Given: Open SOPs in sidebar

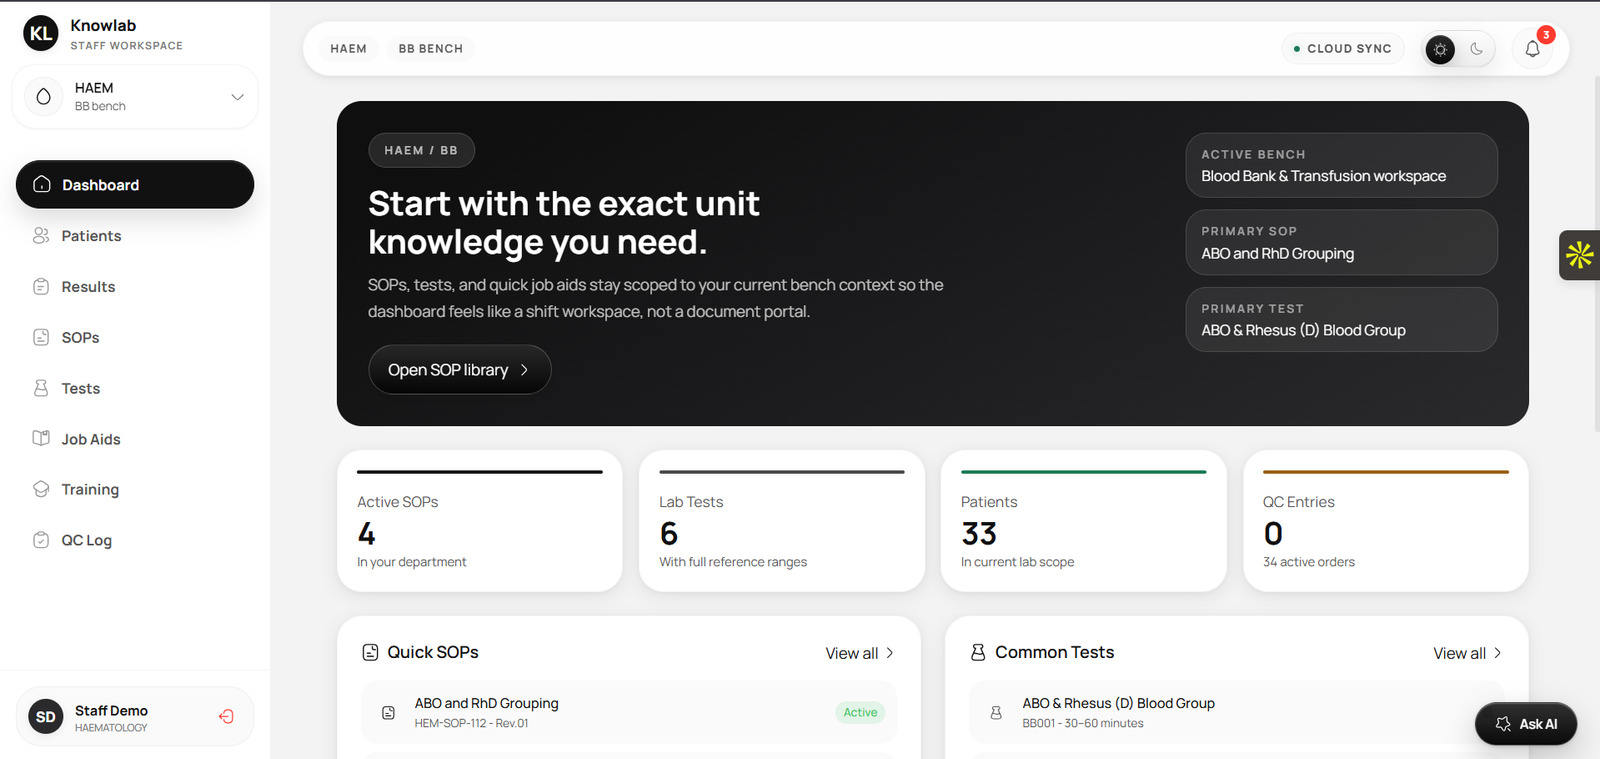Looking at the screenshot, I should point(135,338).
